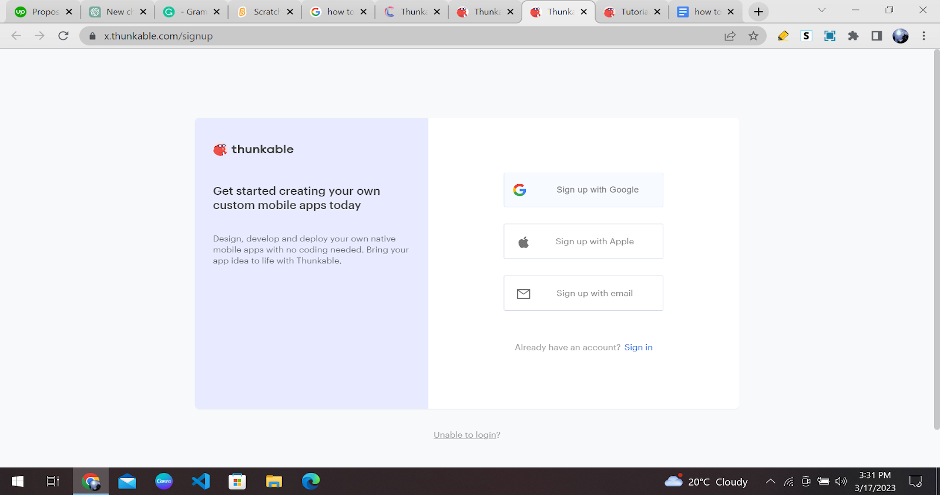This screenshot has width=941, height=495.
Task: Open the Unable to login? link
Action: point(467,435)
